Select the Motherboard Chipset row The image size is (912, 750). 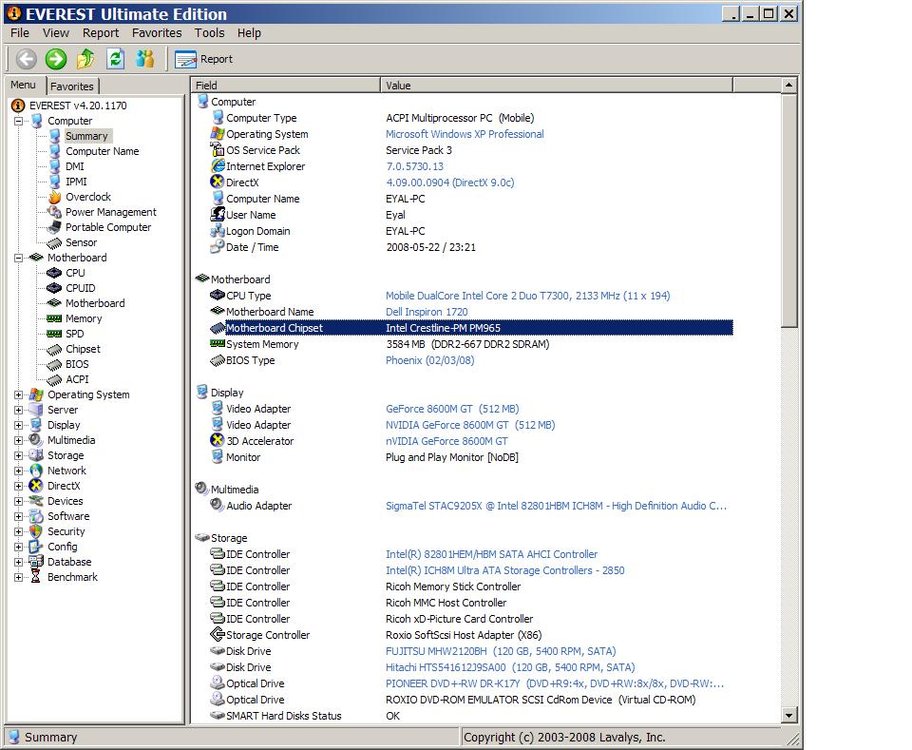point(471,328)
